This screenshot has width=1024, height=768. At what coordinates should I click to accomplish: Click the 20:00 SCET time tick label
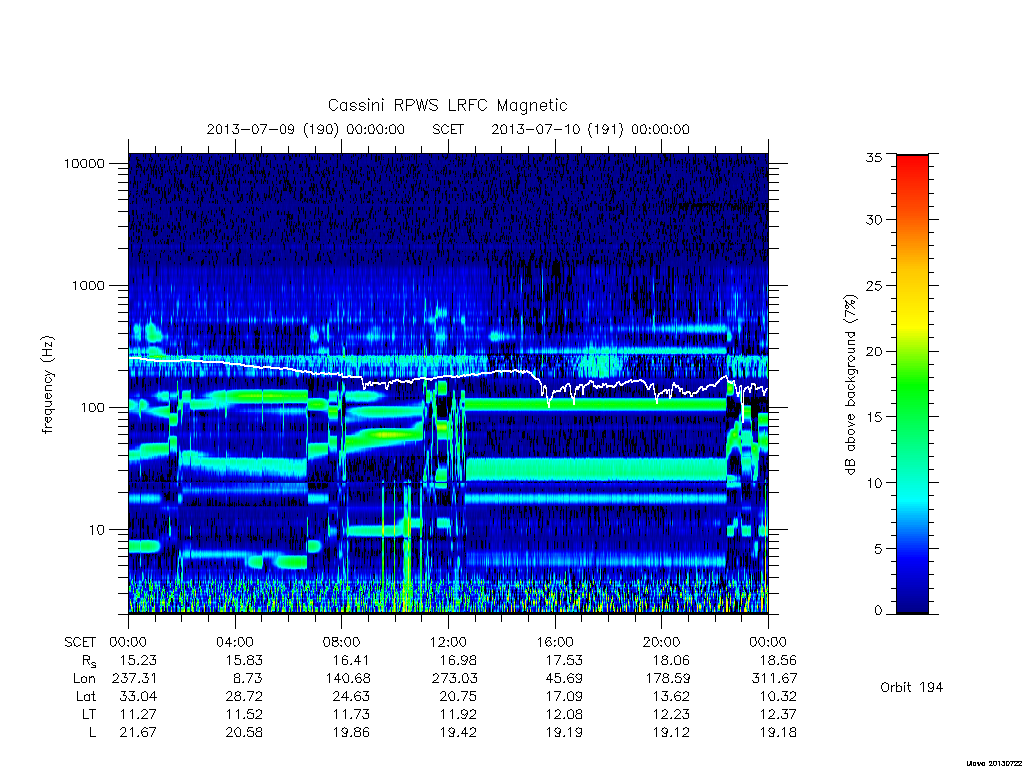pyautogui.click(x=661, y=642)
